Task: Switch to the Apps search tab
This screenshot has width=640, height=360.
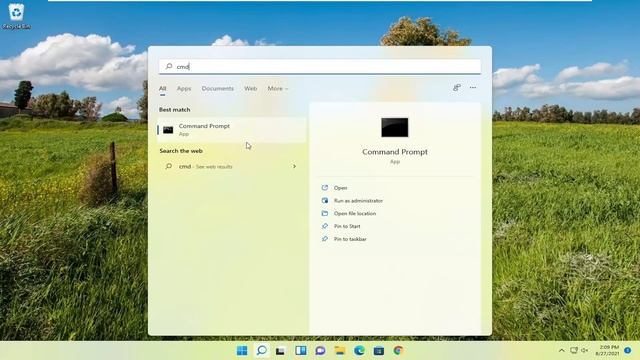Action: 184,89
